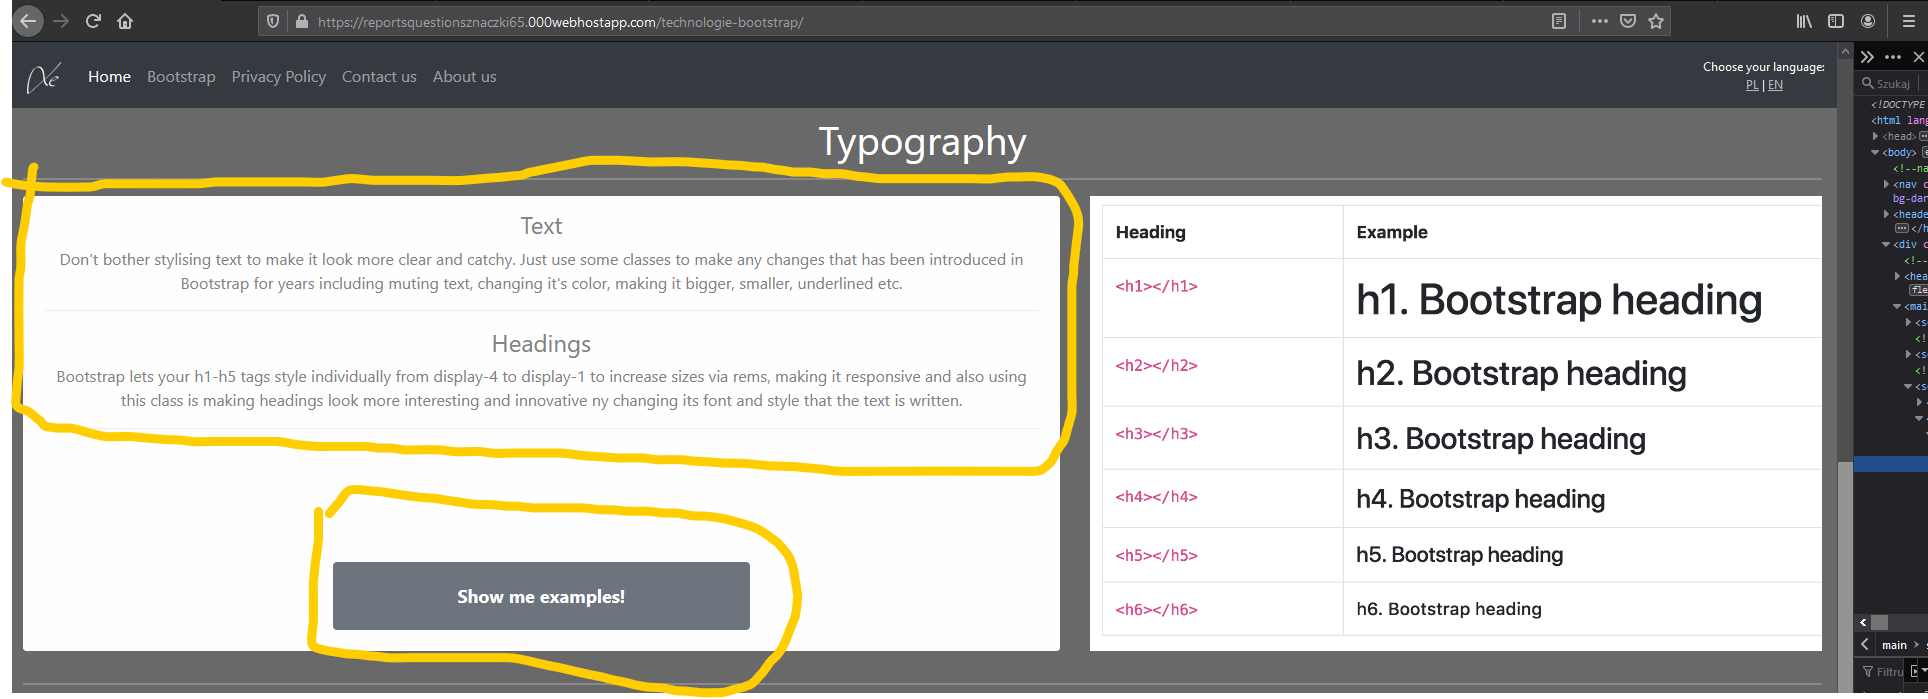Click the h4 tag code cell
The width and height of the screenshot is (1928, 699).
point(1157,496)
